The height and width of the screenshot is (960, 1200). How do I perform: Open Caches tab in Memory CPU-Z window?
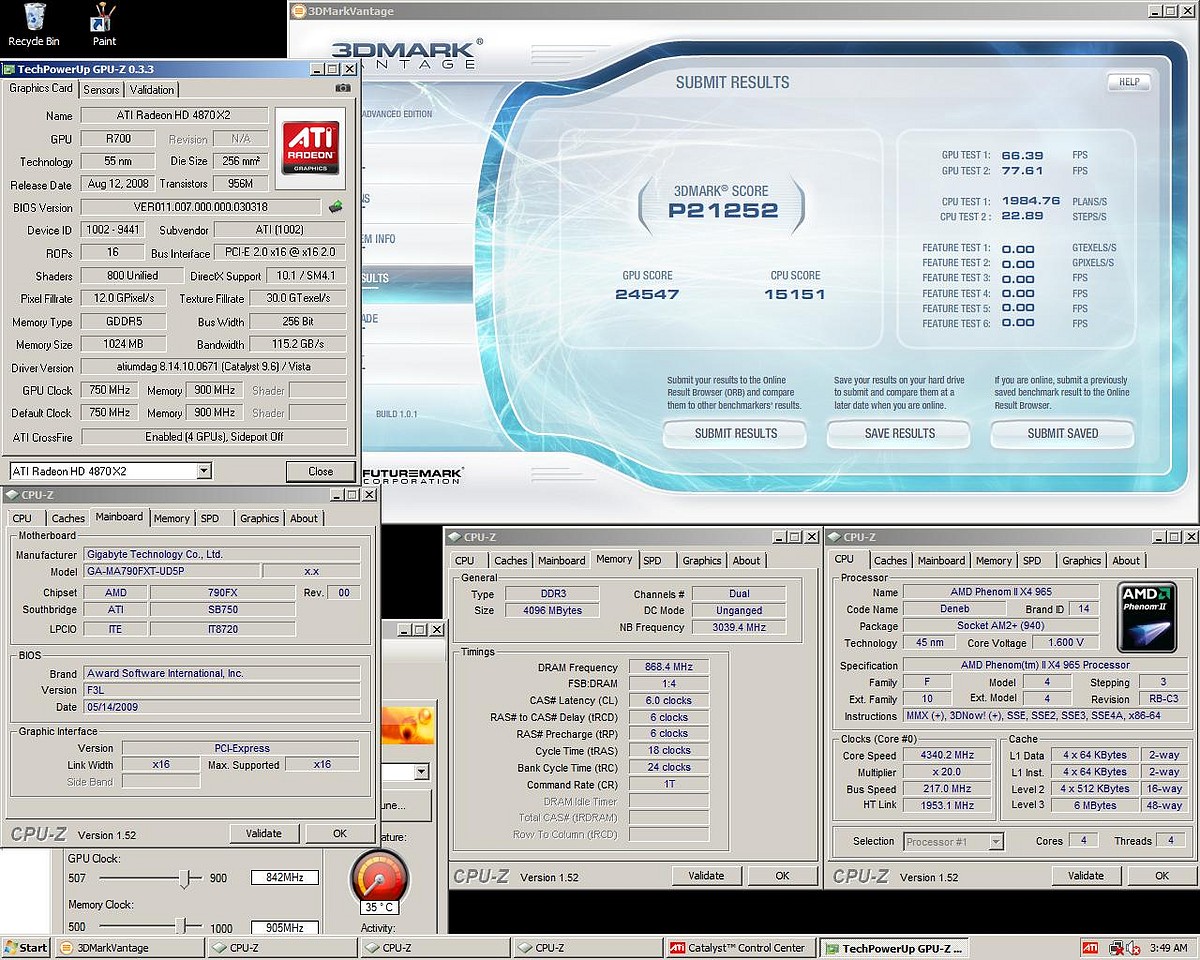[x=510, y=560]
